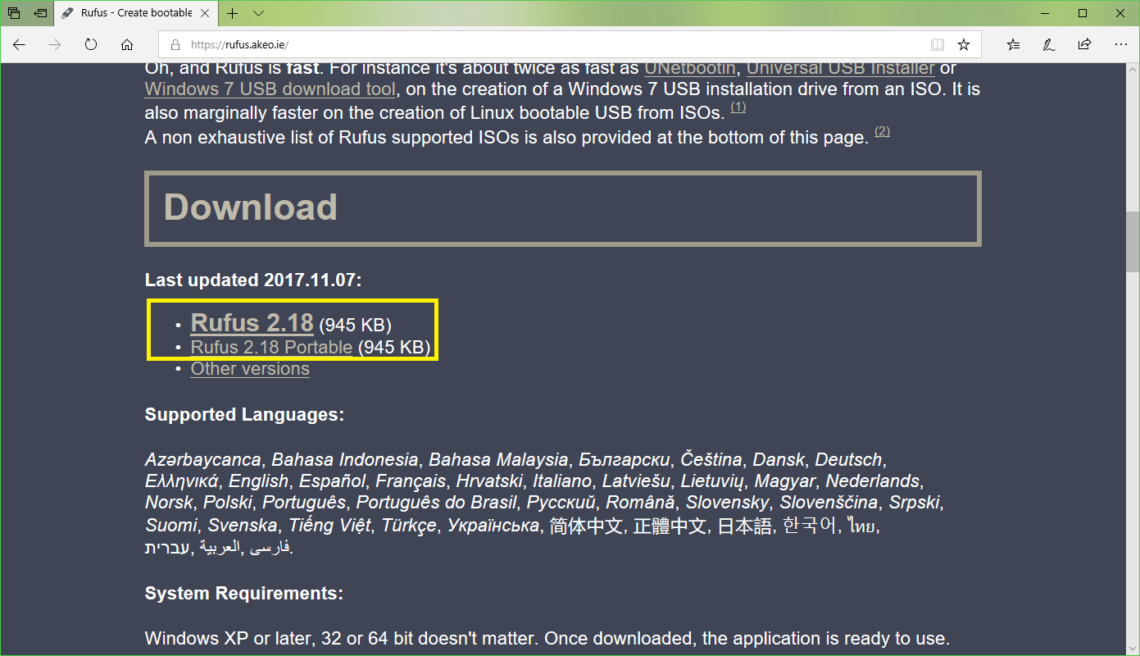The image size is (1140, 656).
Task: Open the Home page icon
Action: click(127, 45)
